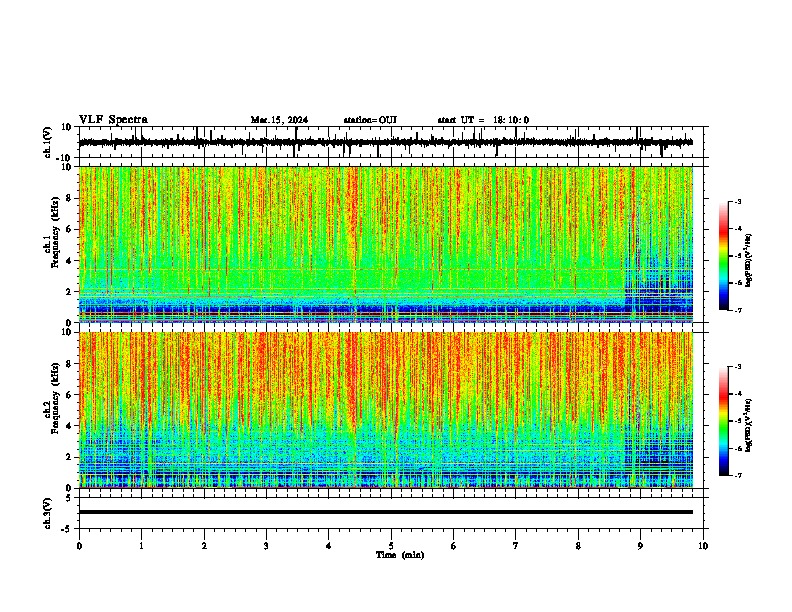Select the "start UT = 18:10:0" text

[x=483, y=120]
